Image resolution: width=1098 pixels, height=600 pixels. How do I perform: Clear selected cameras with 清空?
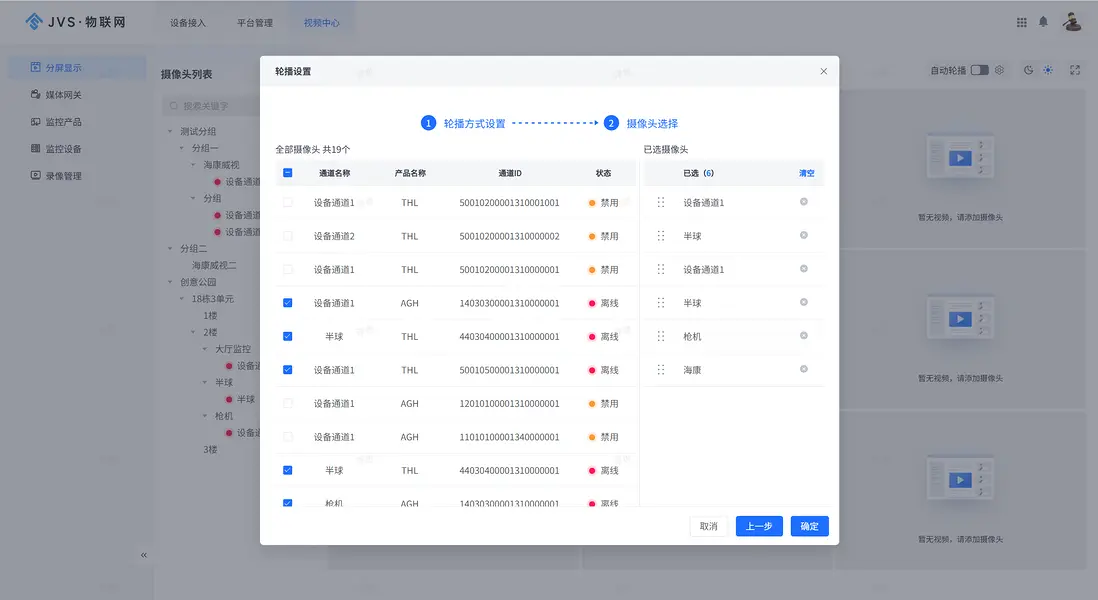(x=807, y=173)
